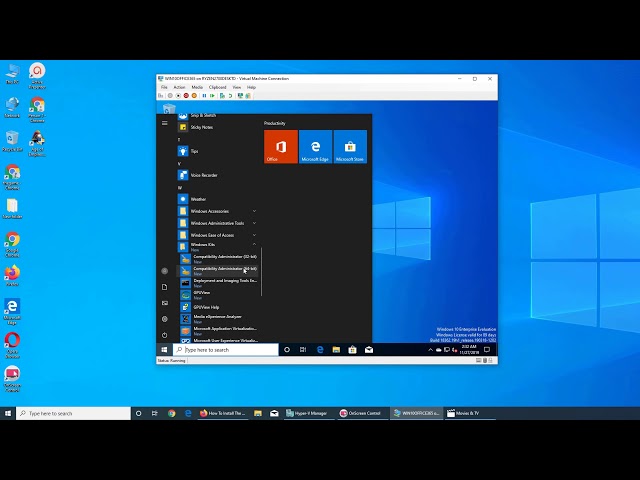The height and width of the screenshot is (480, 640).
Task: Open Mail from VM taskbar
Action: pyautogui.click(x=369, y=349)
